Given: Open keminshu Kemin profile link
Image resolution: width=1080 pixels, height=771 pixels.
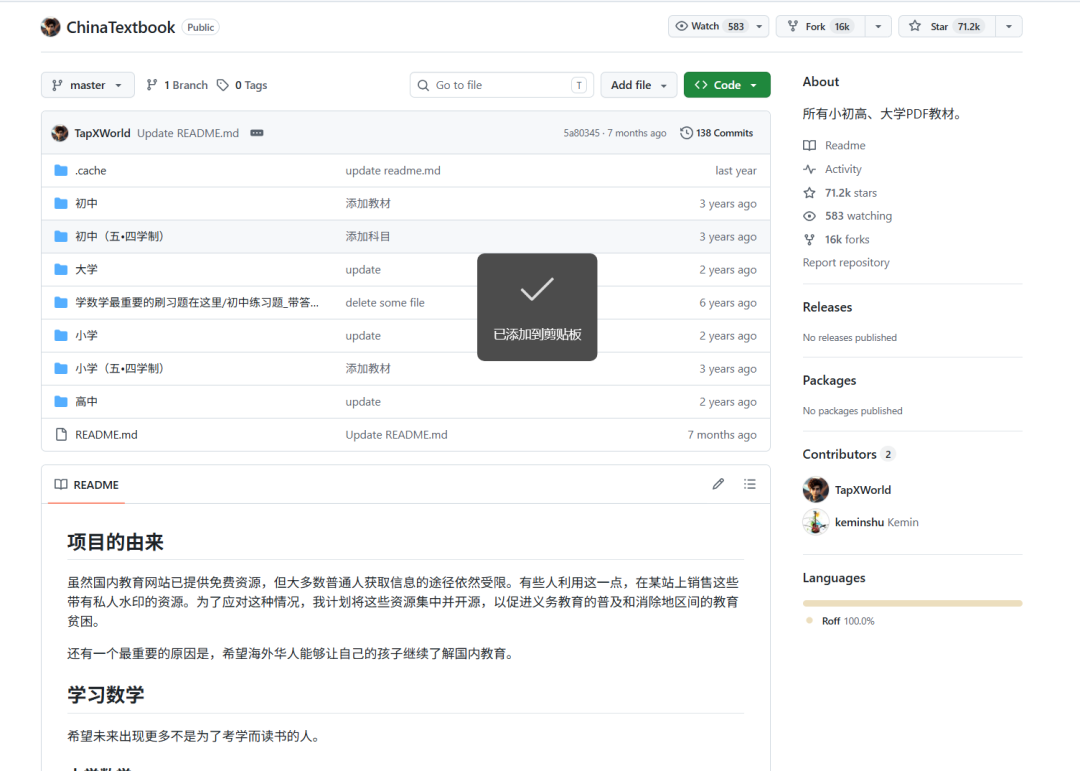Looking at the screenshot, I should coord(877,522).
